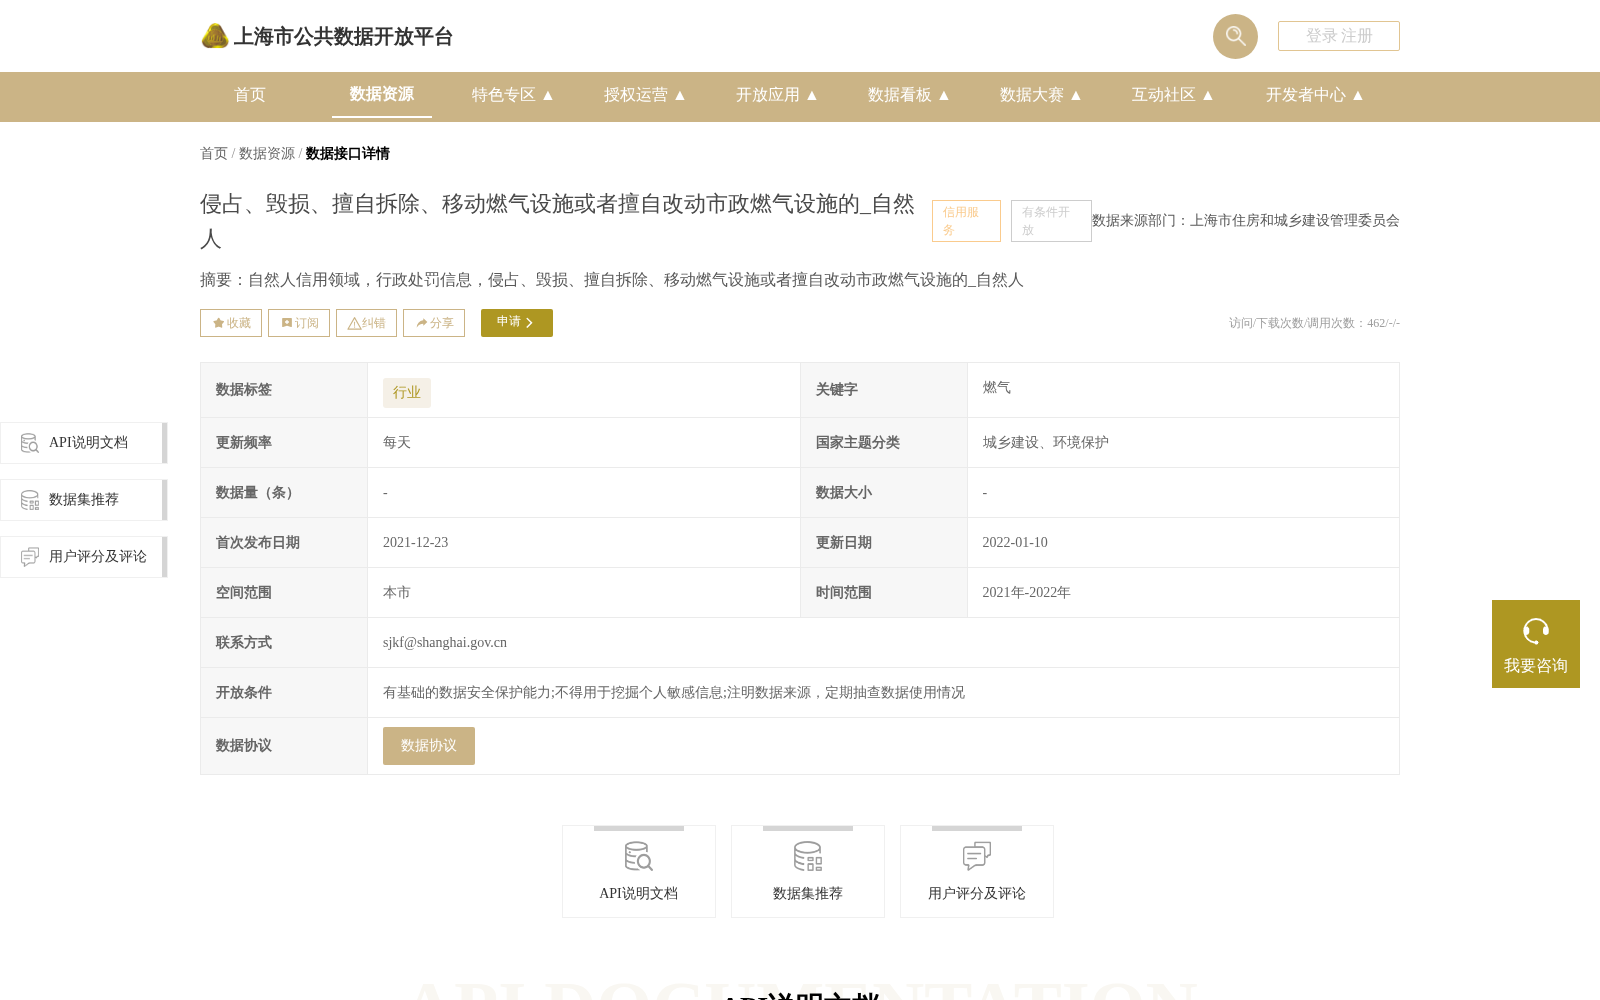Click the keyword value 燃气
Image resolution: width=1600 pixels, height=1000 pixels.
[x=997, y=388]
